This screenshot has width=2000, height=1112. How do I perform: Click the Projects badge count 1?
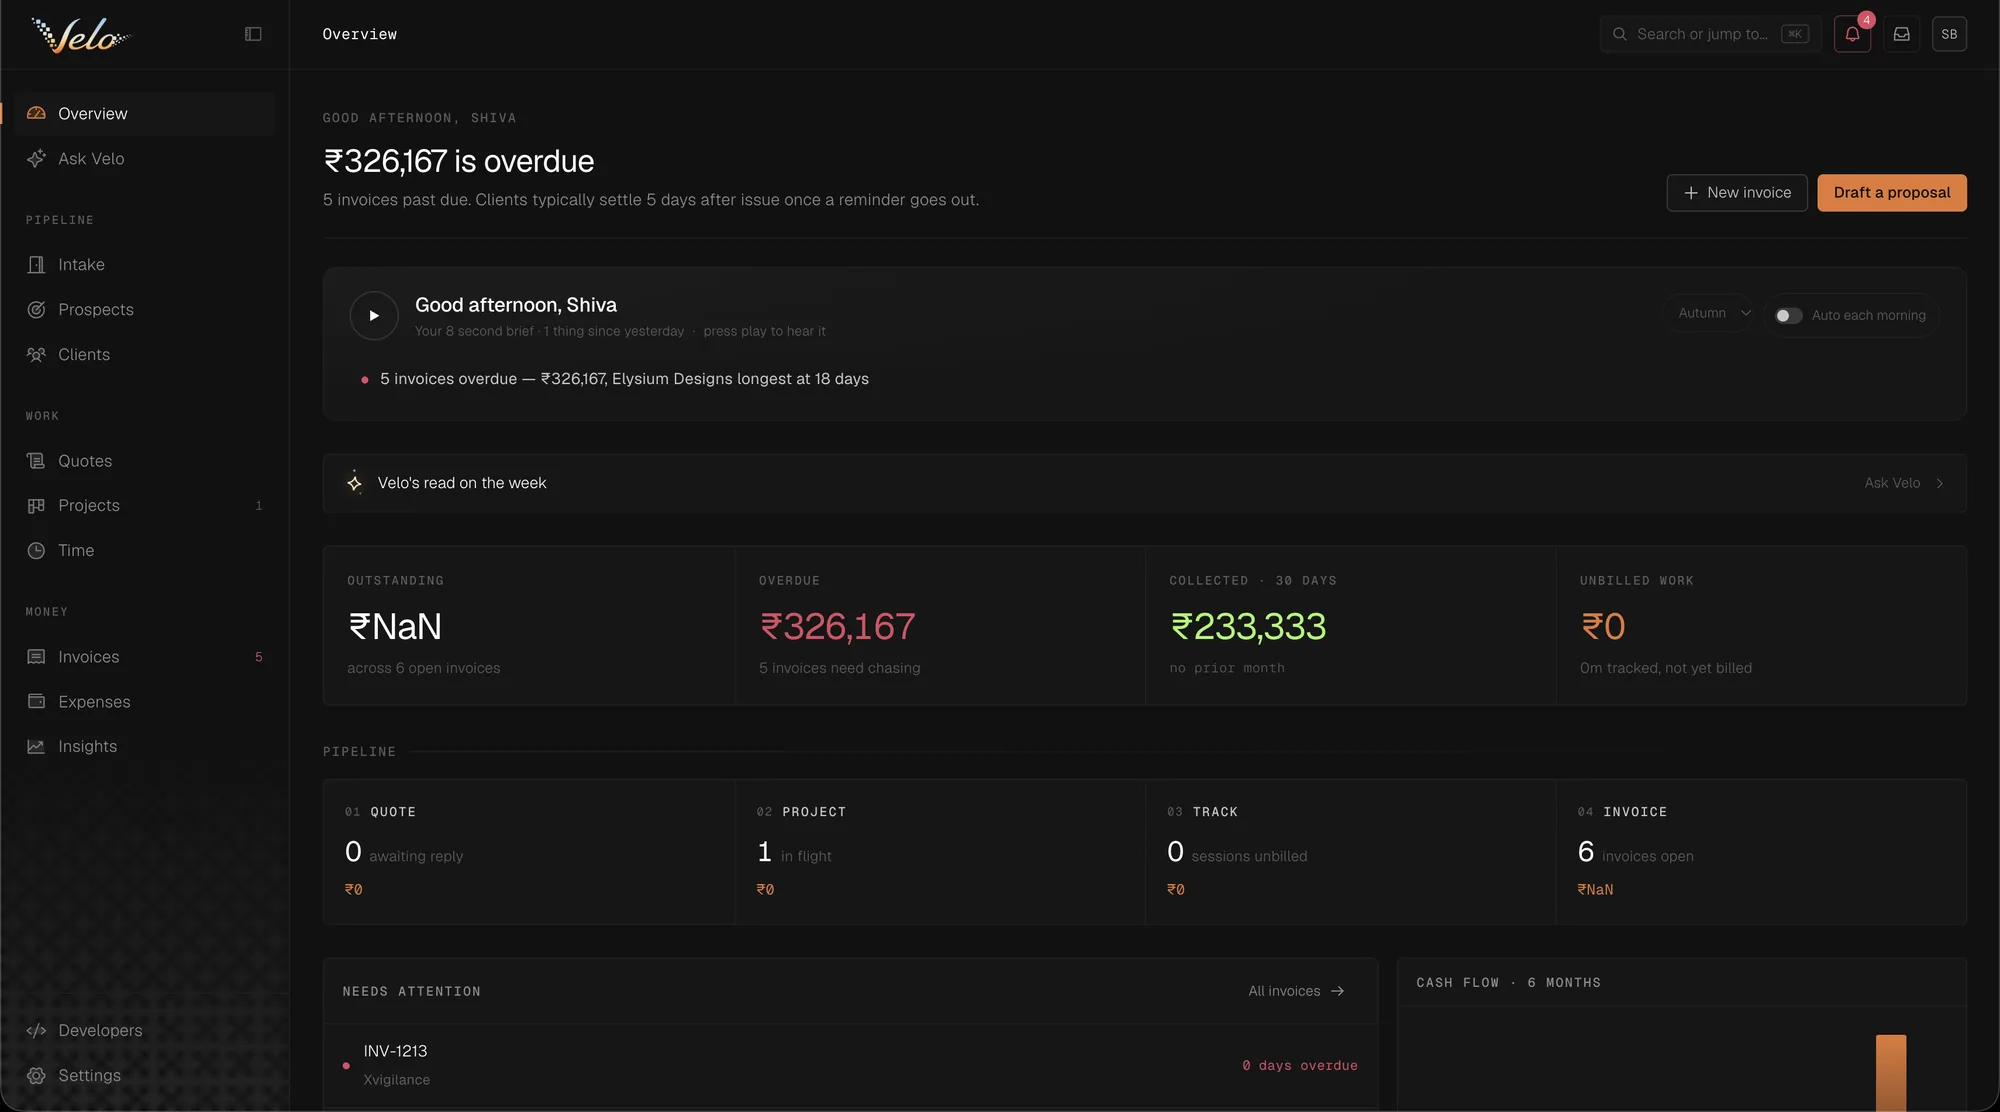click(258, 506)
